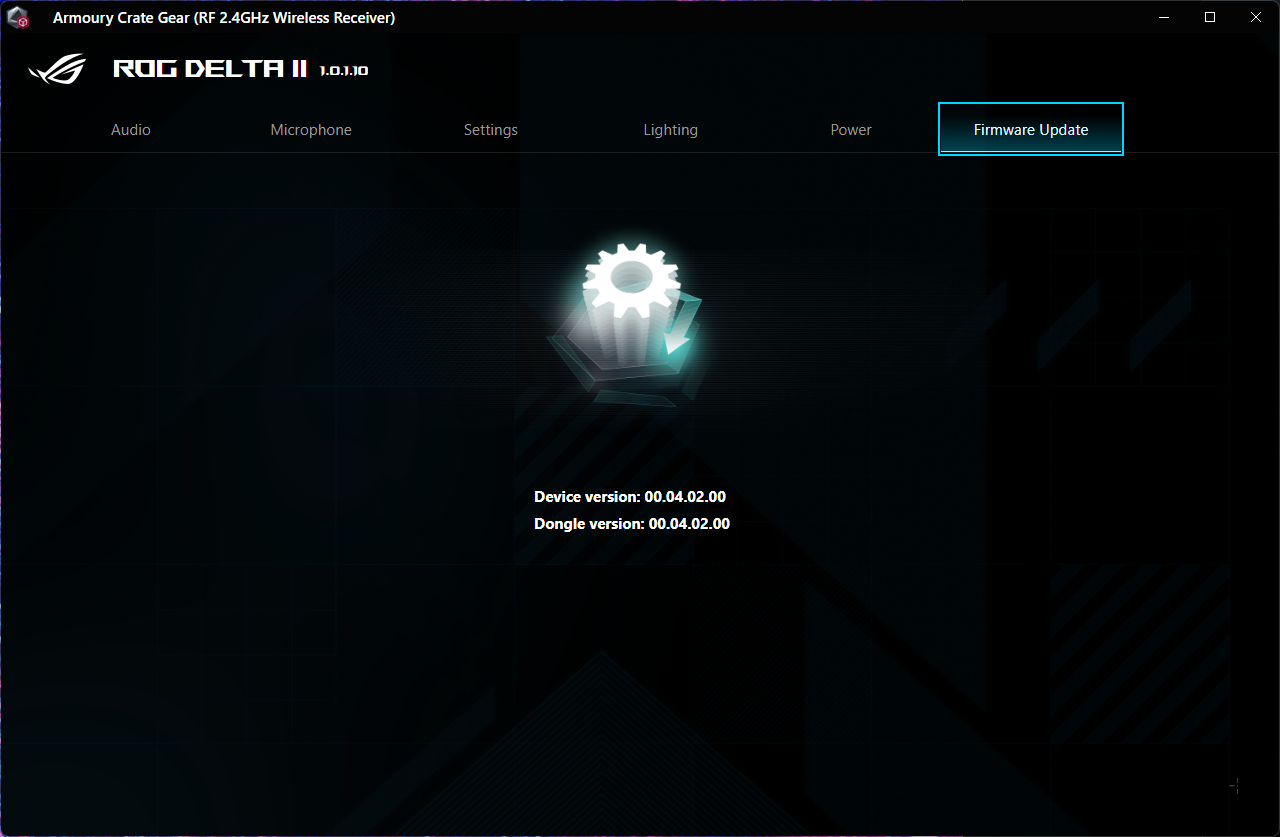Viewport: 1280px width, 837px height.
Task: Click the Dongle version 00.04.02.00 text
Action: 632,524
